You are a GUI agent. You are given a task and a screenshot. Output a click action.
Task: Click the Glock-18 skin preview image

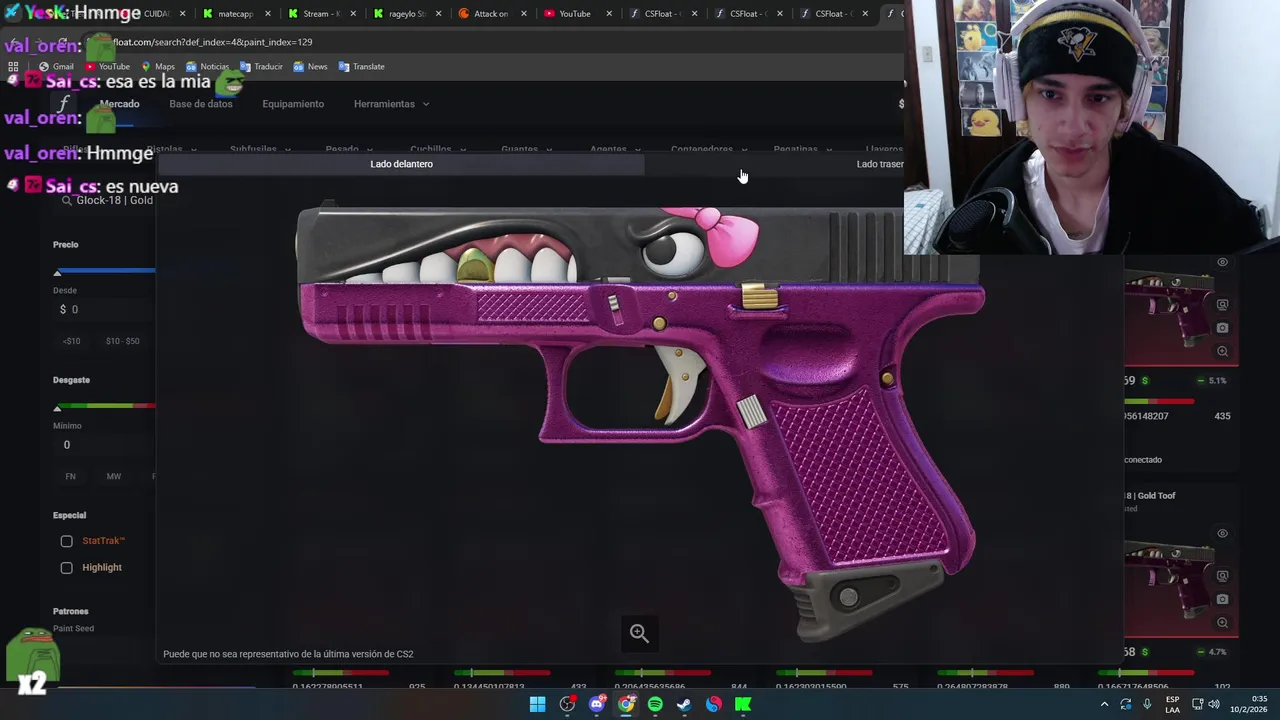point(640,420)
